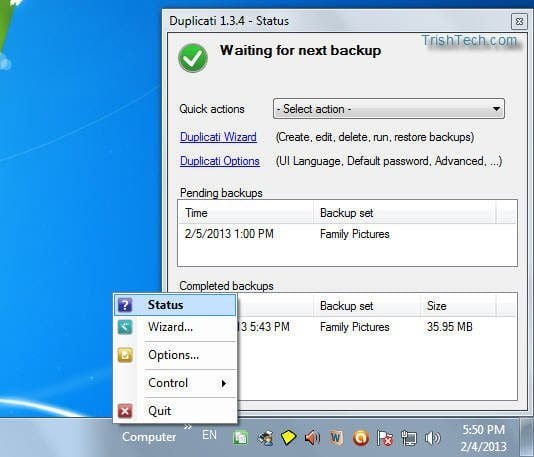Viewport: 534px width, 457px height.
Task: Click the red X Quit icon
Action: tap(125, 411)
